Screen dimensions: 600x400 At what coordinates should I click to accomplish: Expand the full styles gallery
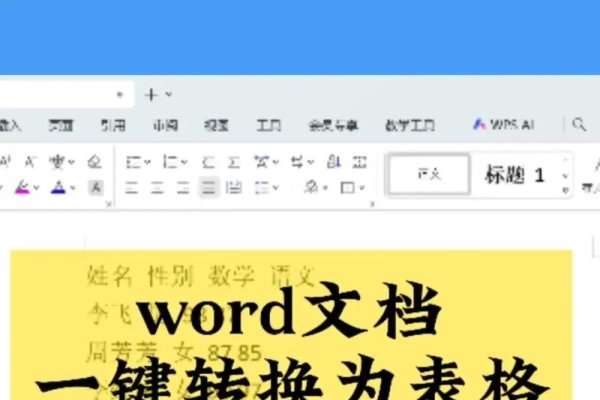tap(566, 190)
